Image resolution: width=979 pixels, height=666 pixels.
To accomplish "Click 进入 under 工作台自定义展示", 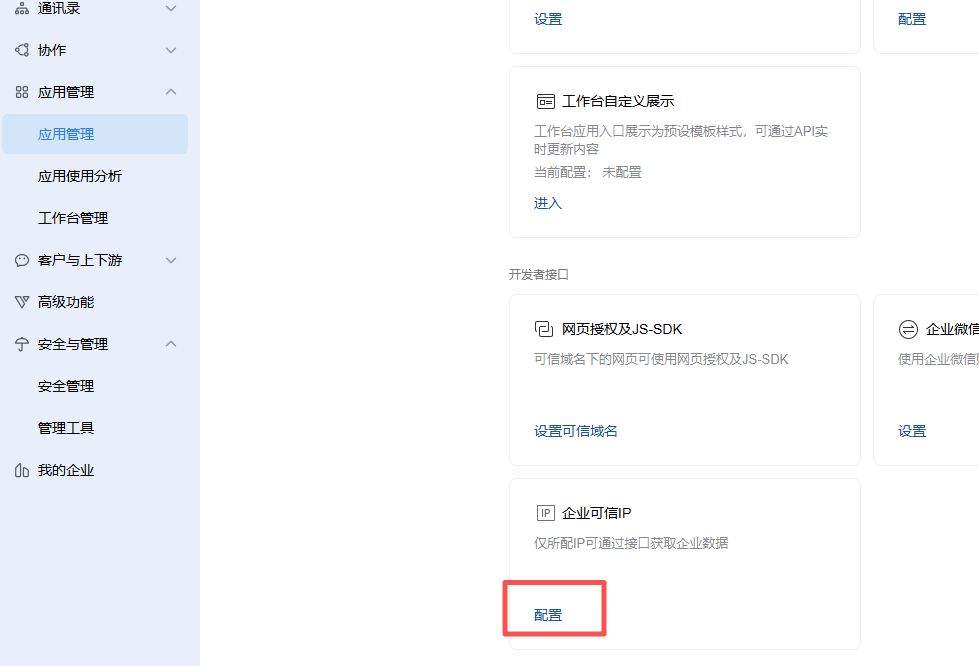I will pyautogui.click(x=547, y=203).
